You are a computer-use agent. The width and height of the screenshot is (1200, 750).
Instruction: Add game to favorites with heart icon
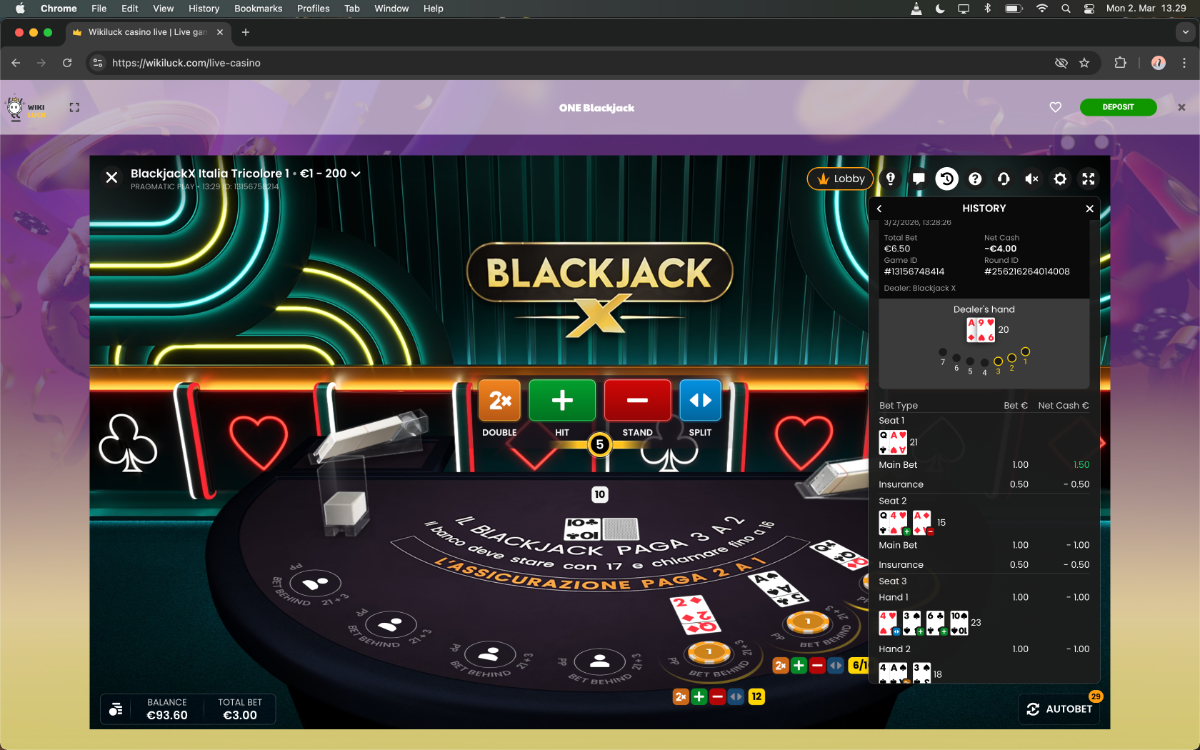coord(1055,107)
